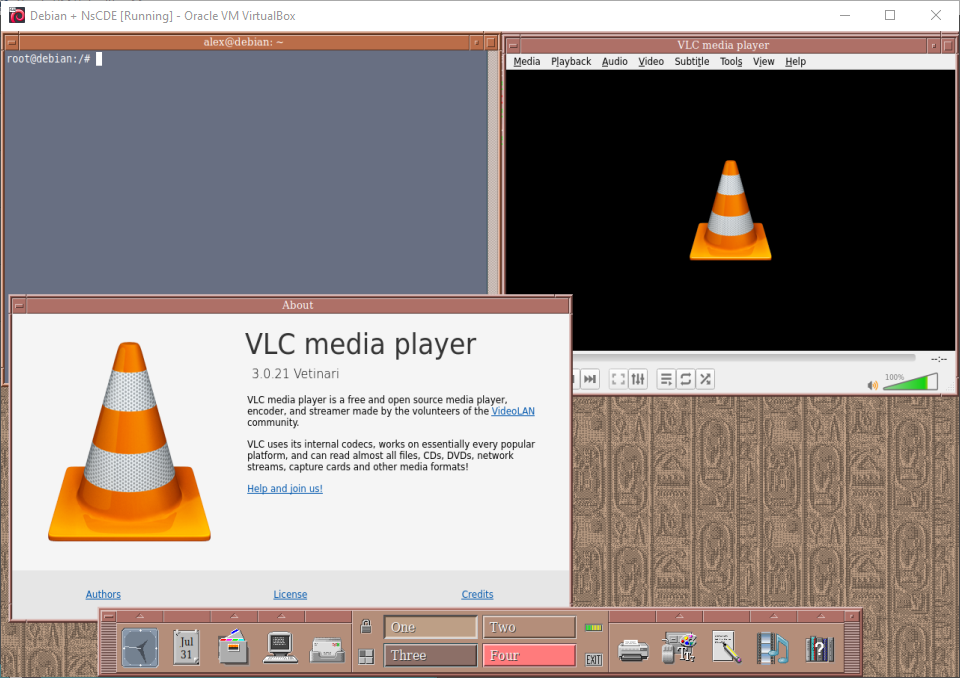Image resolution: width=960 pixels, height=678 pixels.
Task: Toggle fullscreen mode in VLC
Action: coord(618,379)
